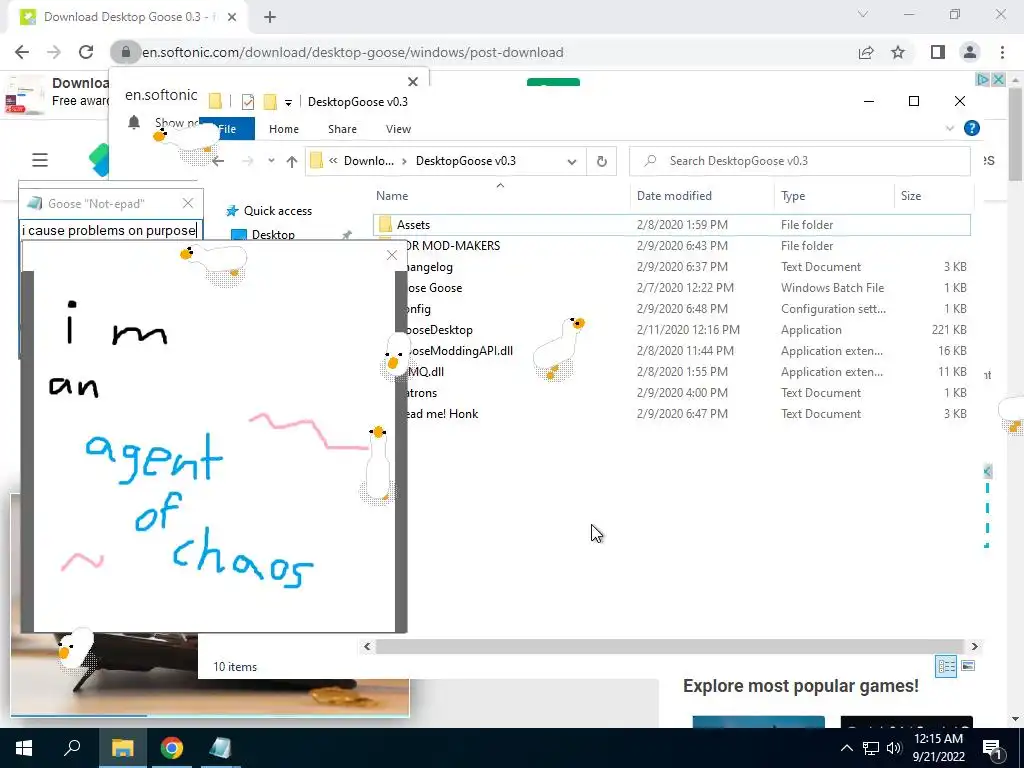The image size is (1024, 768).
Task: Bookmark this page with the star
Action: tap(898, 52)
